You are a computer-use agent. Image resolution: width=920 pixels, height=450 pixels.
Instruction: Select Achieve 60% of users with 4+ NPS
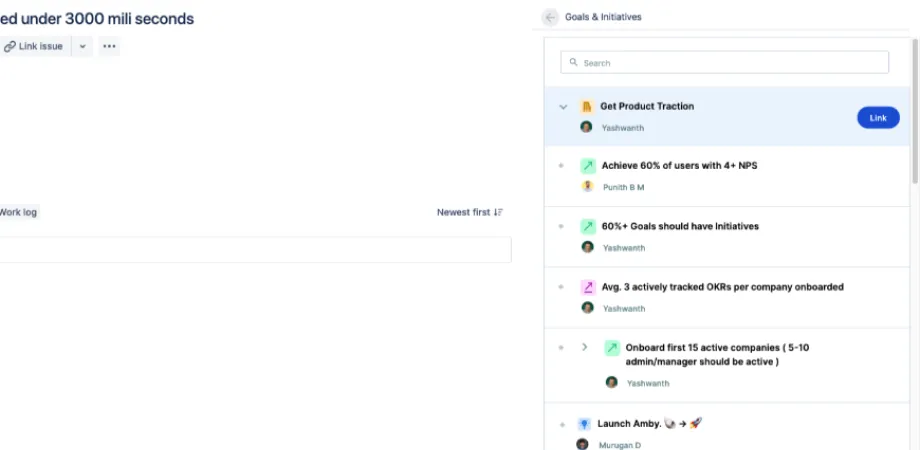tap(679, 165)
